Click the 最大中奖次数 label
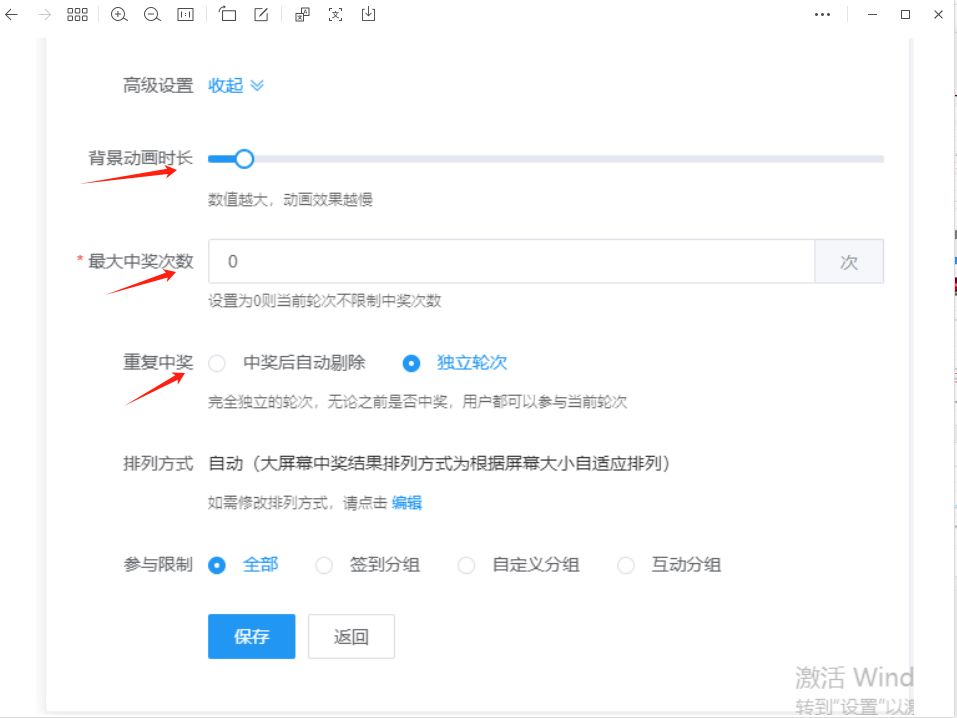This screenshot has width=957, height=718. click(140, 261)
